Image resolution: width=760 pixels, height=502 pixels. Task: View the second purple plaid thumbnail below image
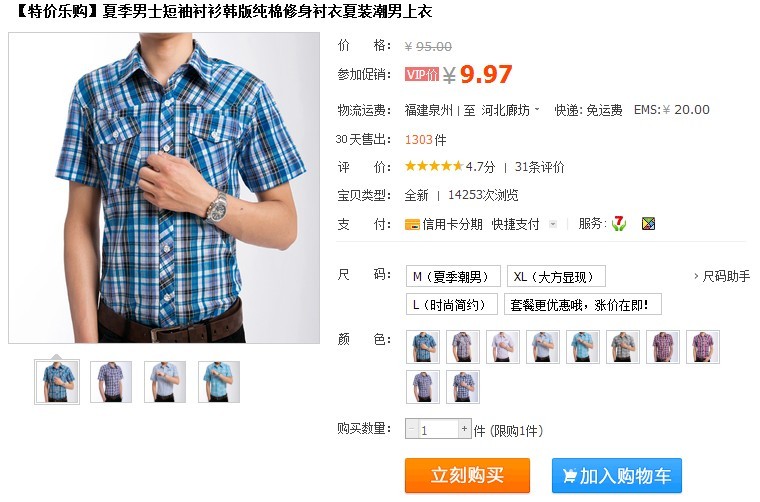point(111,382)
